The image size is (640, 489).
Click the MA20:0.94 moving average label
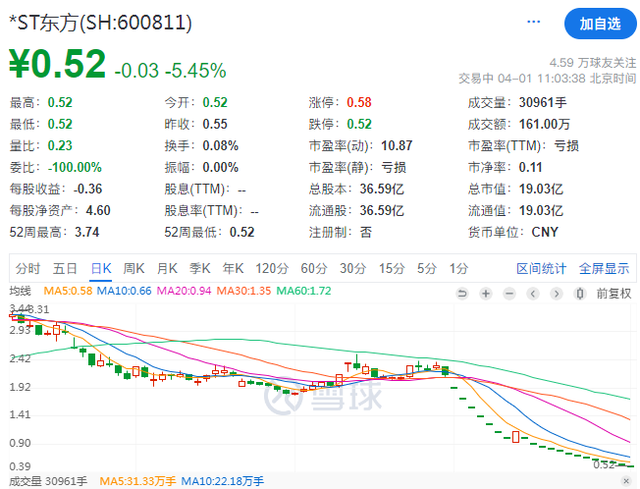point(184,291)
